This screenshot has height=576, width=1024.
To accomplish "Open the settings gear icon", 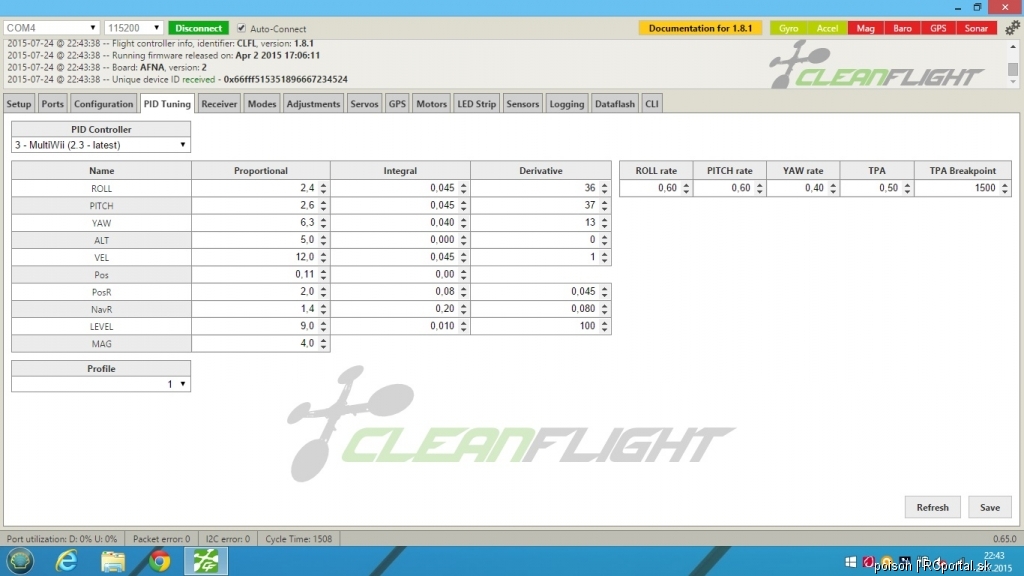I will tap(1012, 28).
